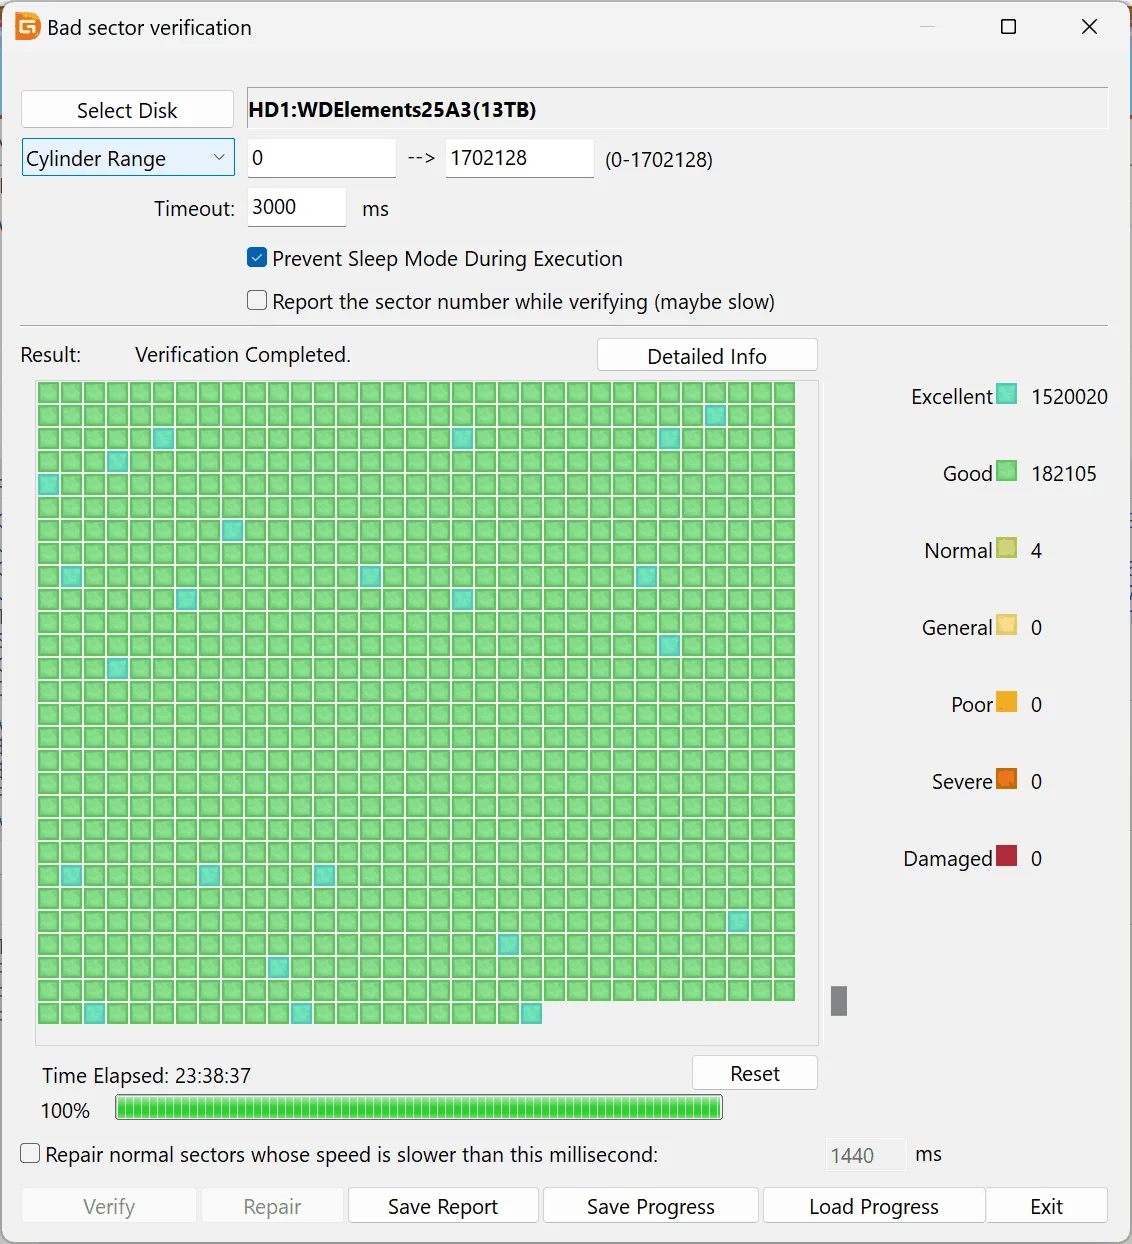The height and width of the screenshot is (1244, 1132).
Task: Click the Excellent legend color swatch
Action: [1007, 395]
